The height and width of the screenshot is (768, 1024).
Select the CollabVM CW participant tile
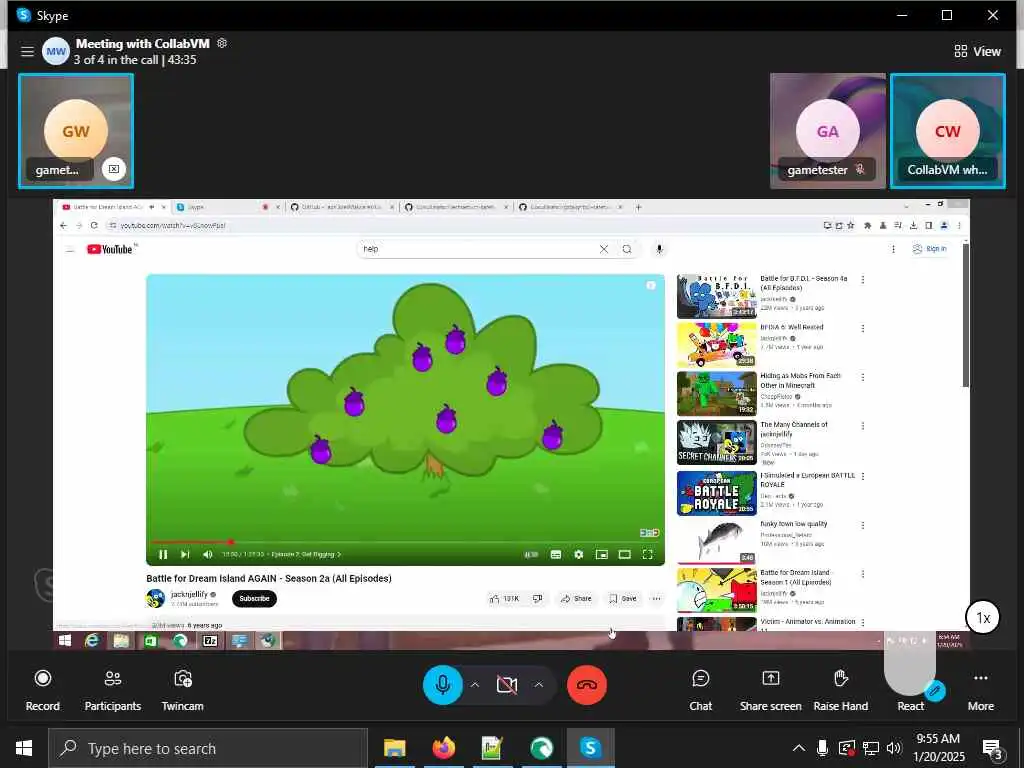(948, 131)
